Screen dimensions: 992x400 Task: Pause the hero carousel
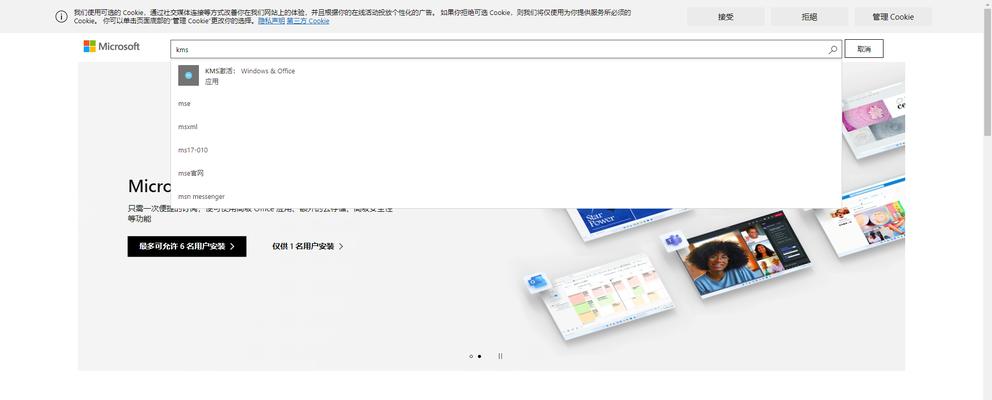[x=500, y=356]
